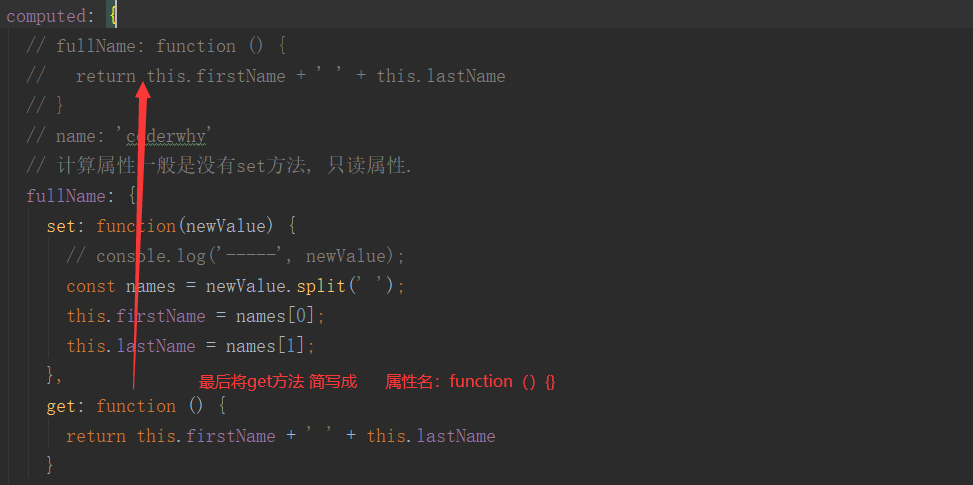Click the closing brace of the get function

click(x=50, y=466)
